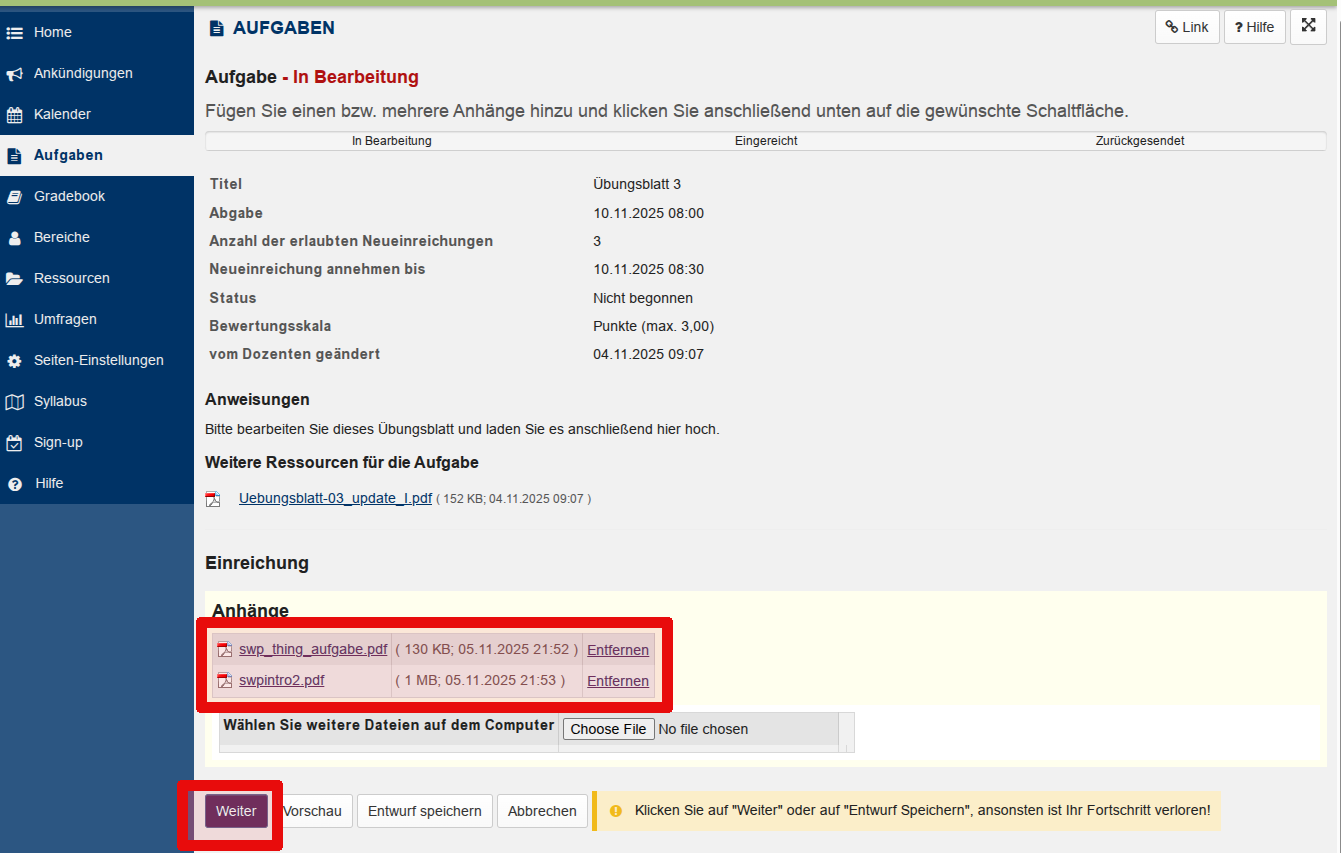
Task: Click Choose File to upload another attachment
Action: pos(608,729)
